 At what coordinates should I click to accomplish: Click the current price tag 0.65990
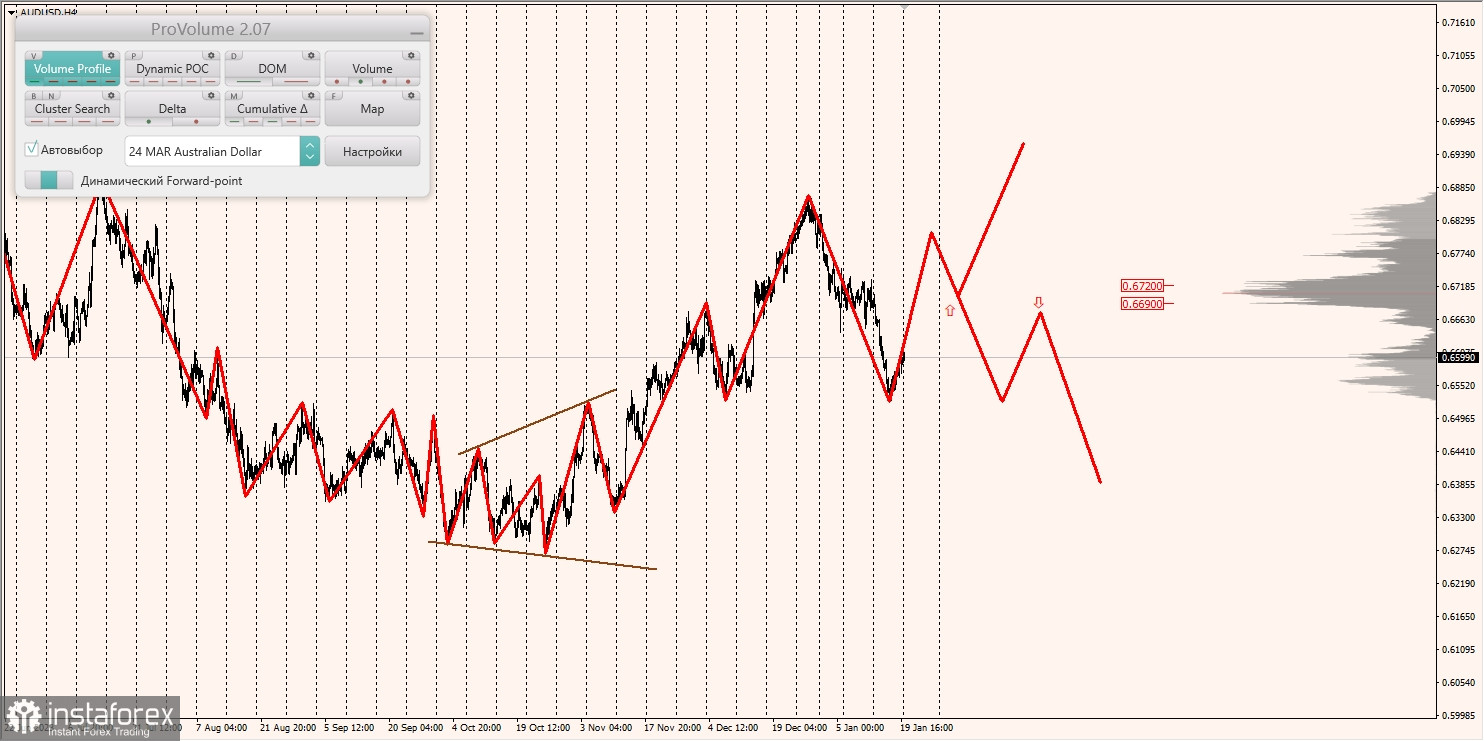point(1459,357)
